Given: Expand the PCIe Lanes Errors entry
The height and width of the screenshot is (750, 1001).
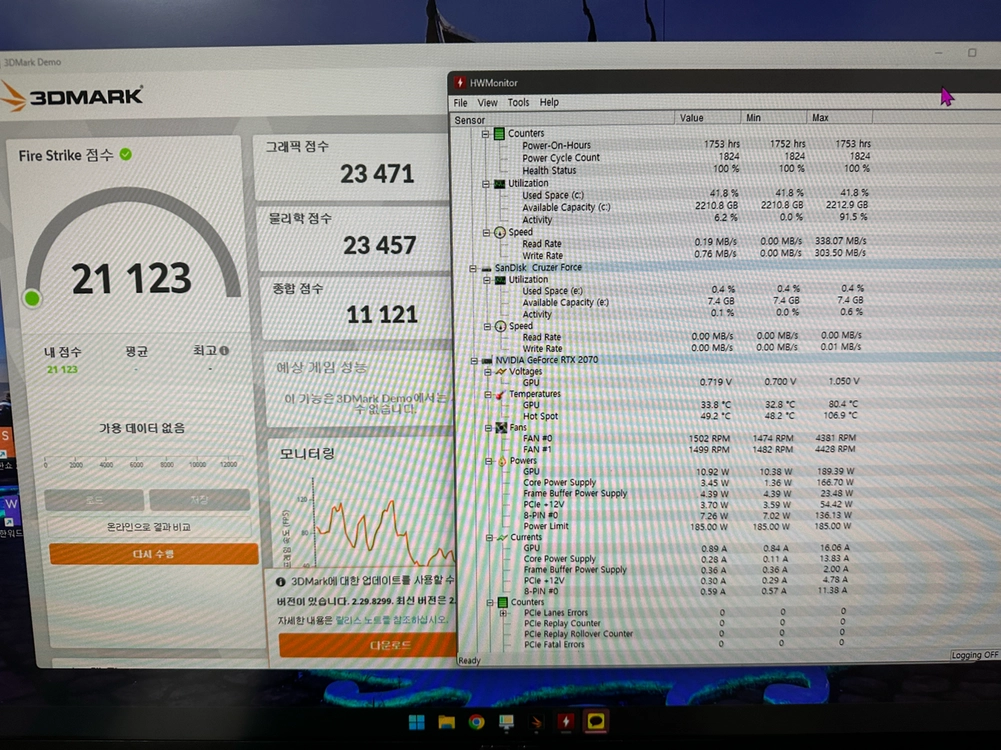Looking at the screenshot, I should point(503,613).
